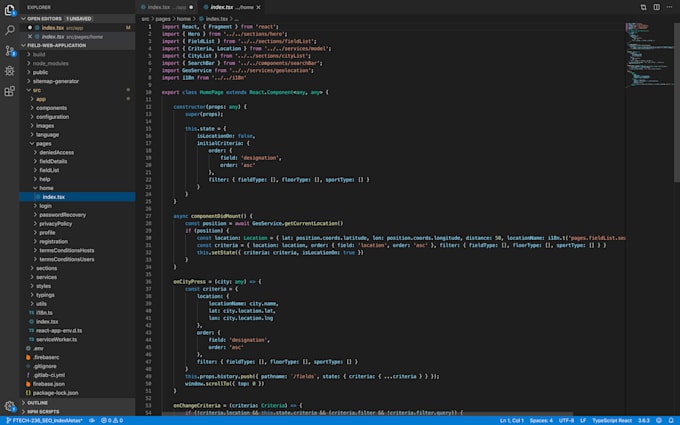
Task: Collapse the Open Editors section
Action: click(77, 19)
